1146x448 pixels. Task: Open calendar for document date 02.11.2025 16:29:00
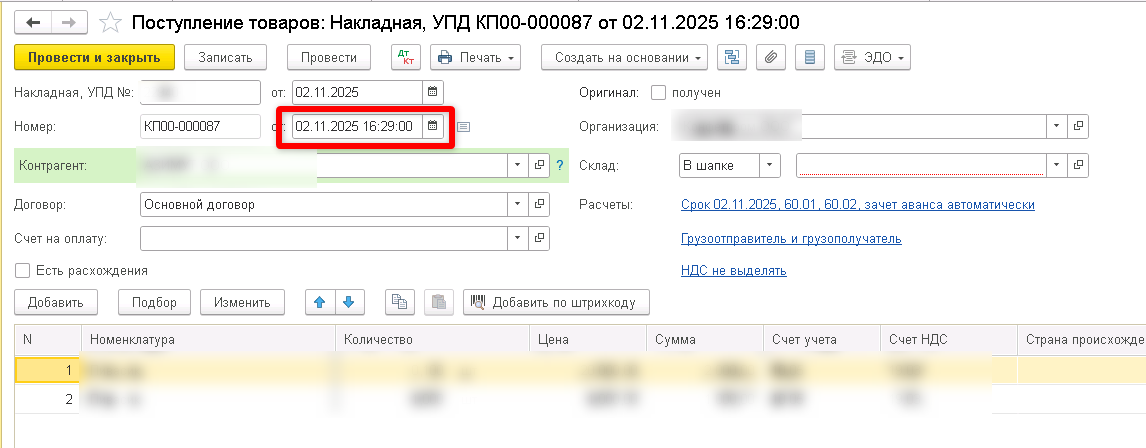432,126
